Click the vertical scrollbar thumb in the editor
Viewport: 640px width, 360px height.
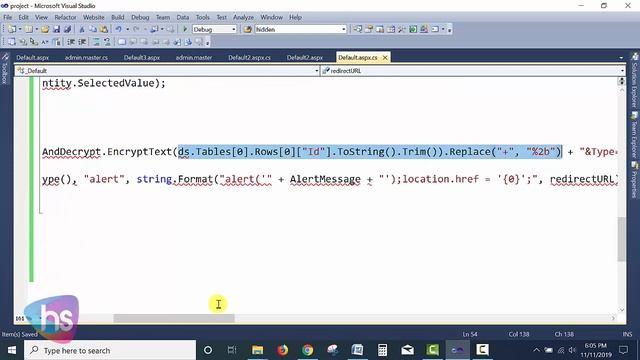pos(621,239)
